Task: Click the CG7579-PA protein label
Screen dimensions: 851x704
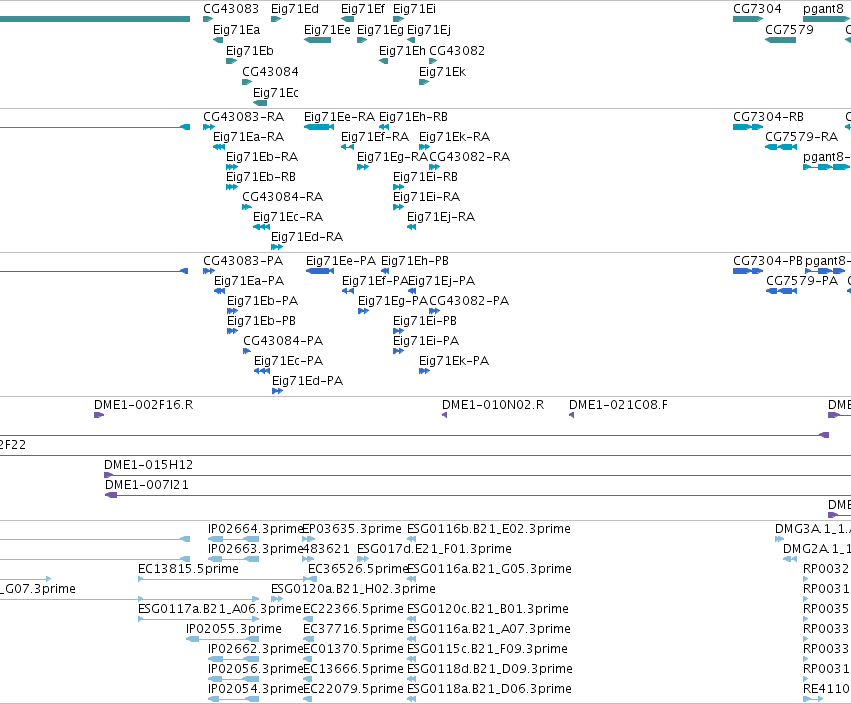Action: 802,281
